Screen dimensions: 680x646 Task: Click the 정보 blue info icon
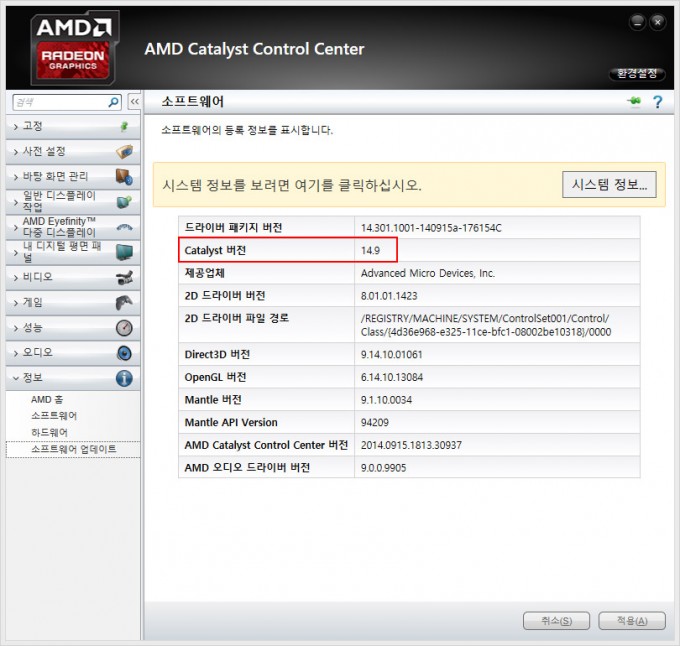tap(124, 378)
